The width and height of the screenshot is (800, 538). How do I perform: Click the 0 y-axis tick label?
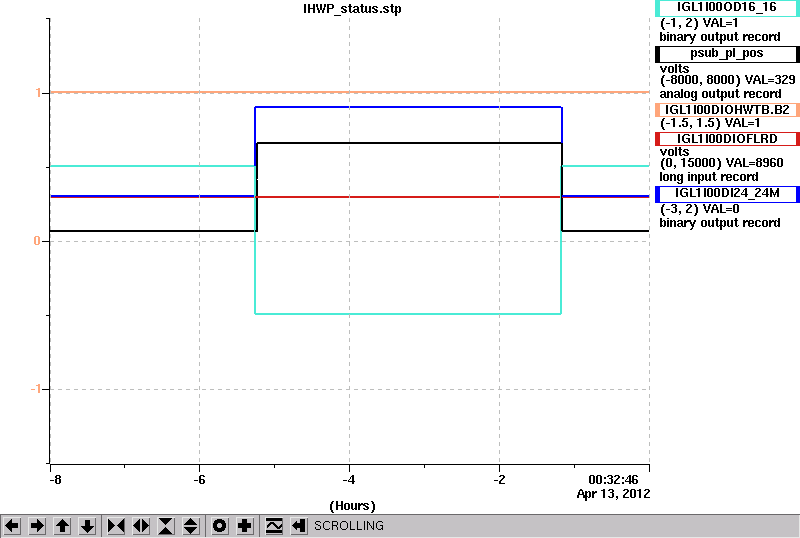[37, 240]
